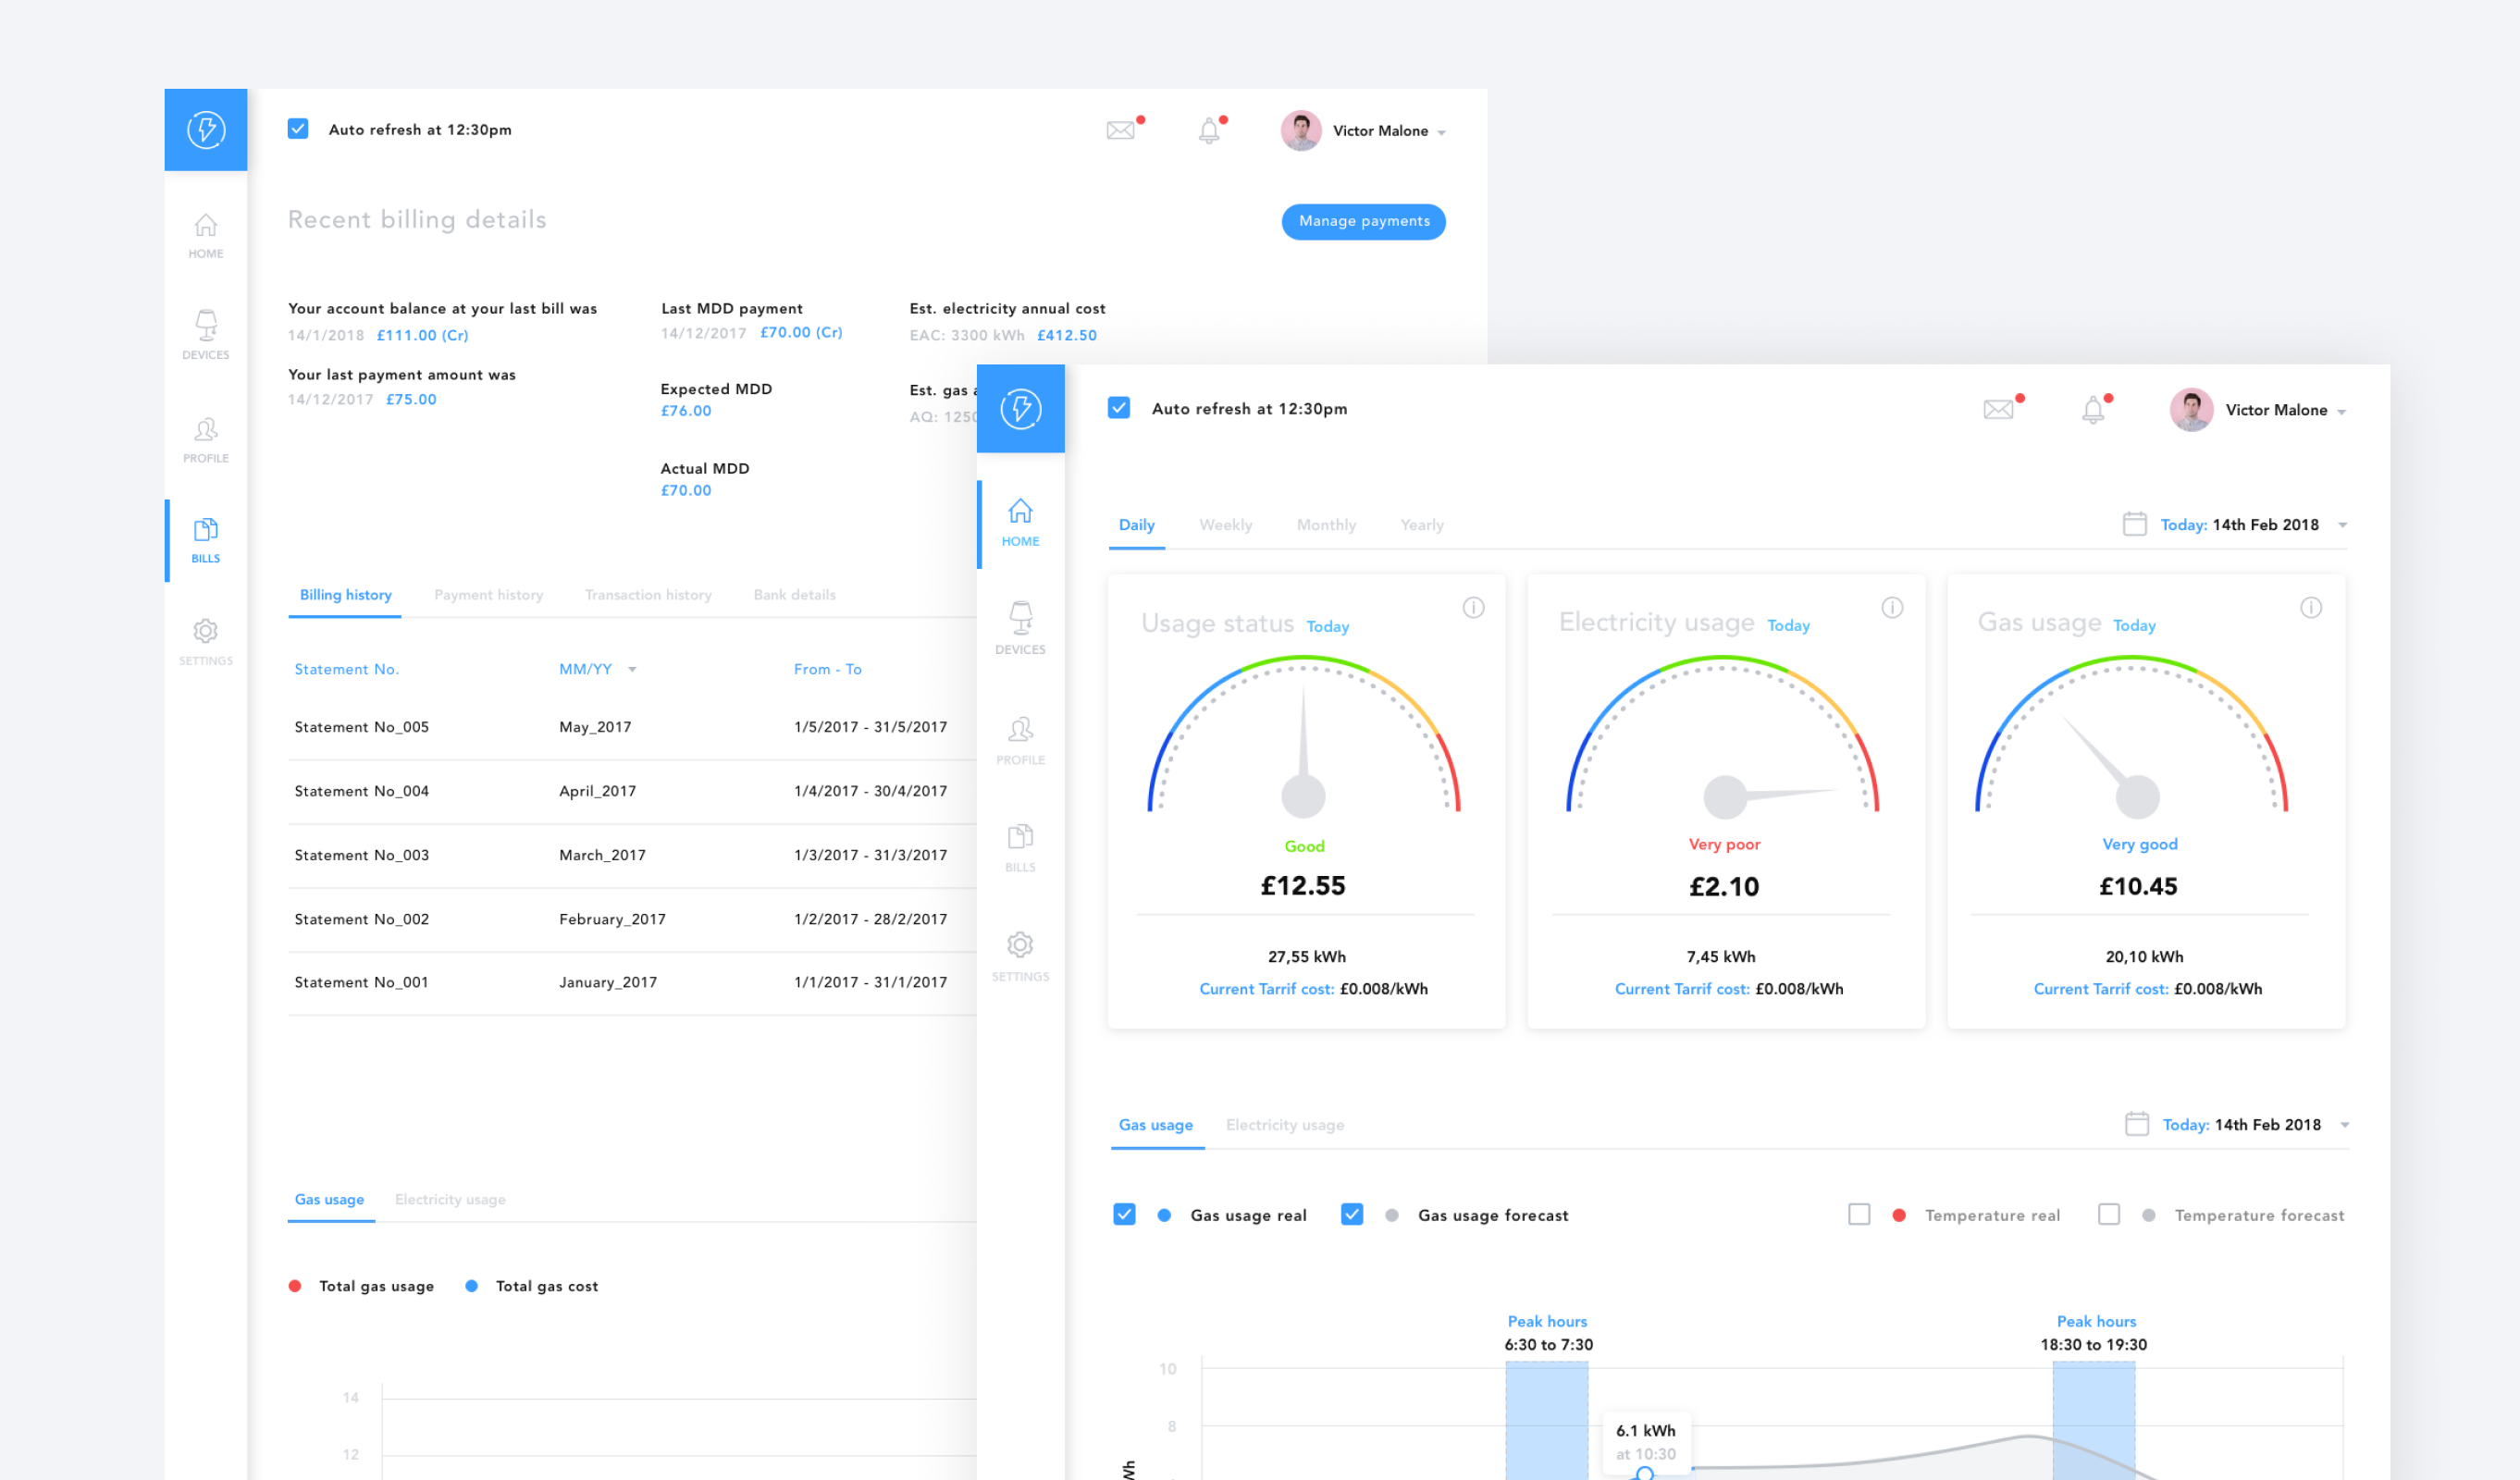Go to Settings in billing window sidebar

pos(206,643)
